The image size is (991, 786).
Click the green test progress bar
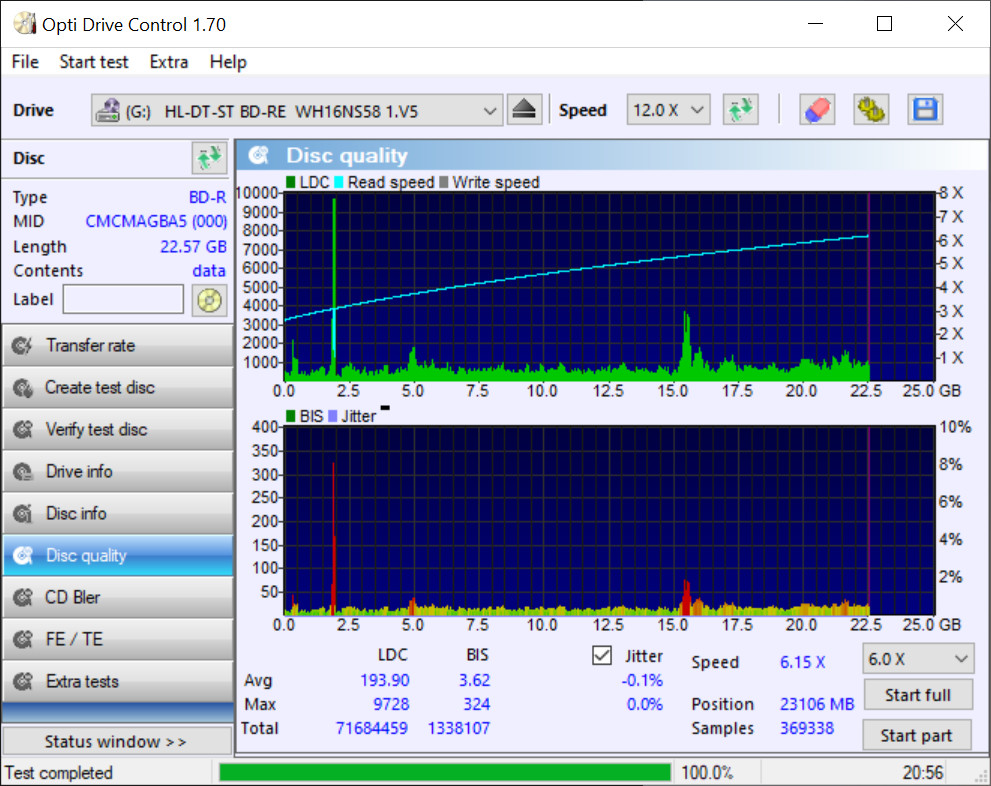(445, 773)
